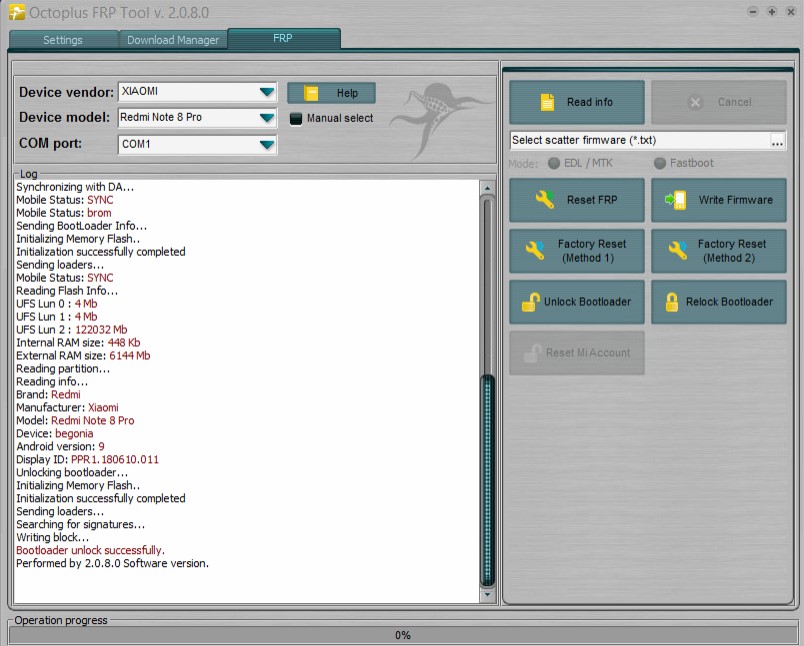Click the Unlock Bootloader button label
Viewport: 804px width, 646px height.
coord(587,301)
